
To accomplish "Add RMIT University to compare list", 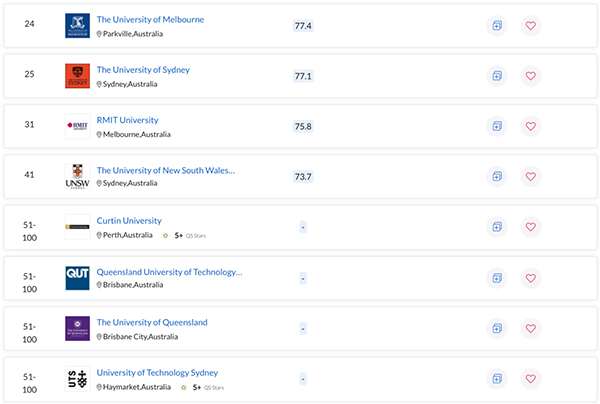I will tap(497, 126).
